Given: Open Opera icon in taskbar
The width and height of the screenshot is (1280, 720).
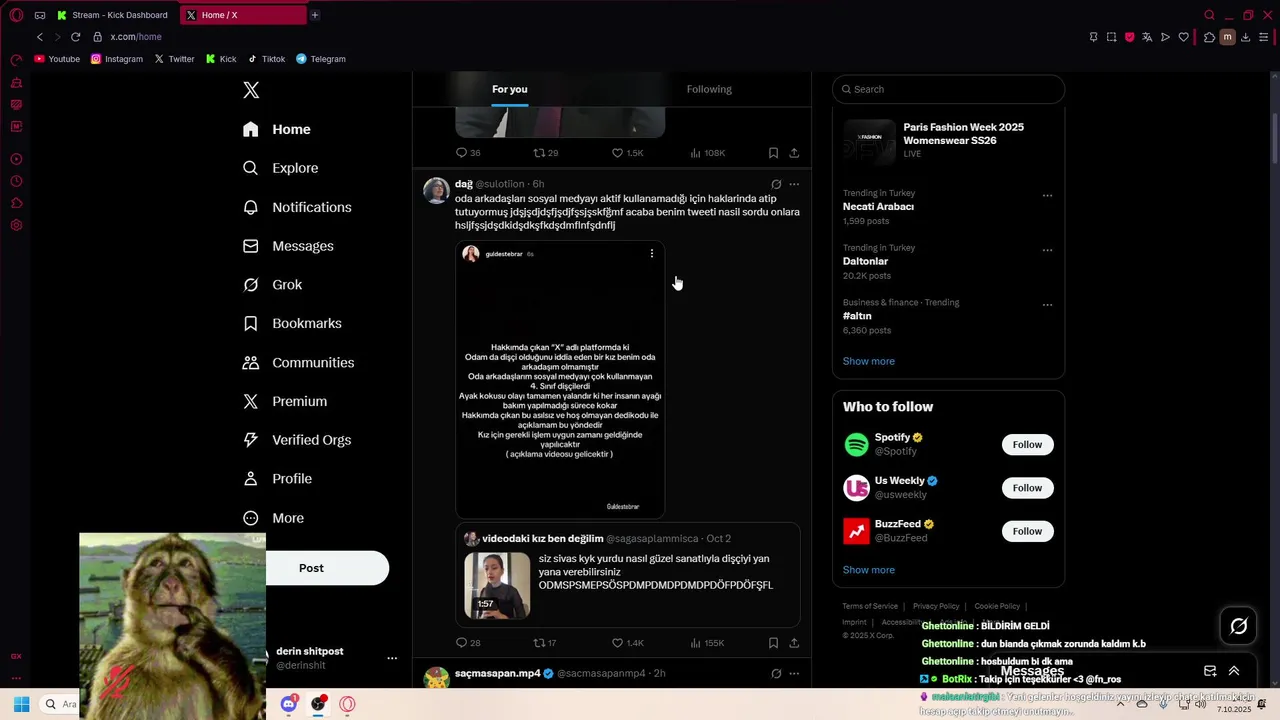Looking at the screenshot, I should tap(348, 704).
